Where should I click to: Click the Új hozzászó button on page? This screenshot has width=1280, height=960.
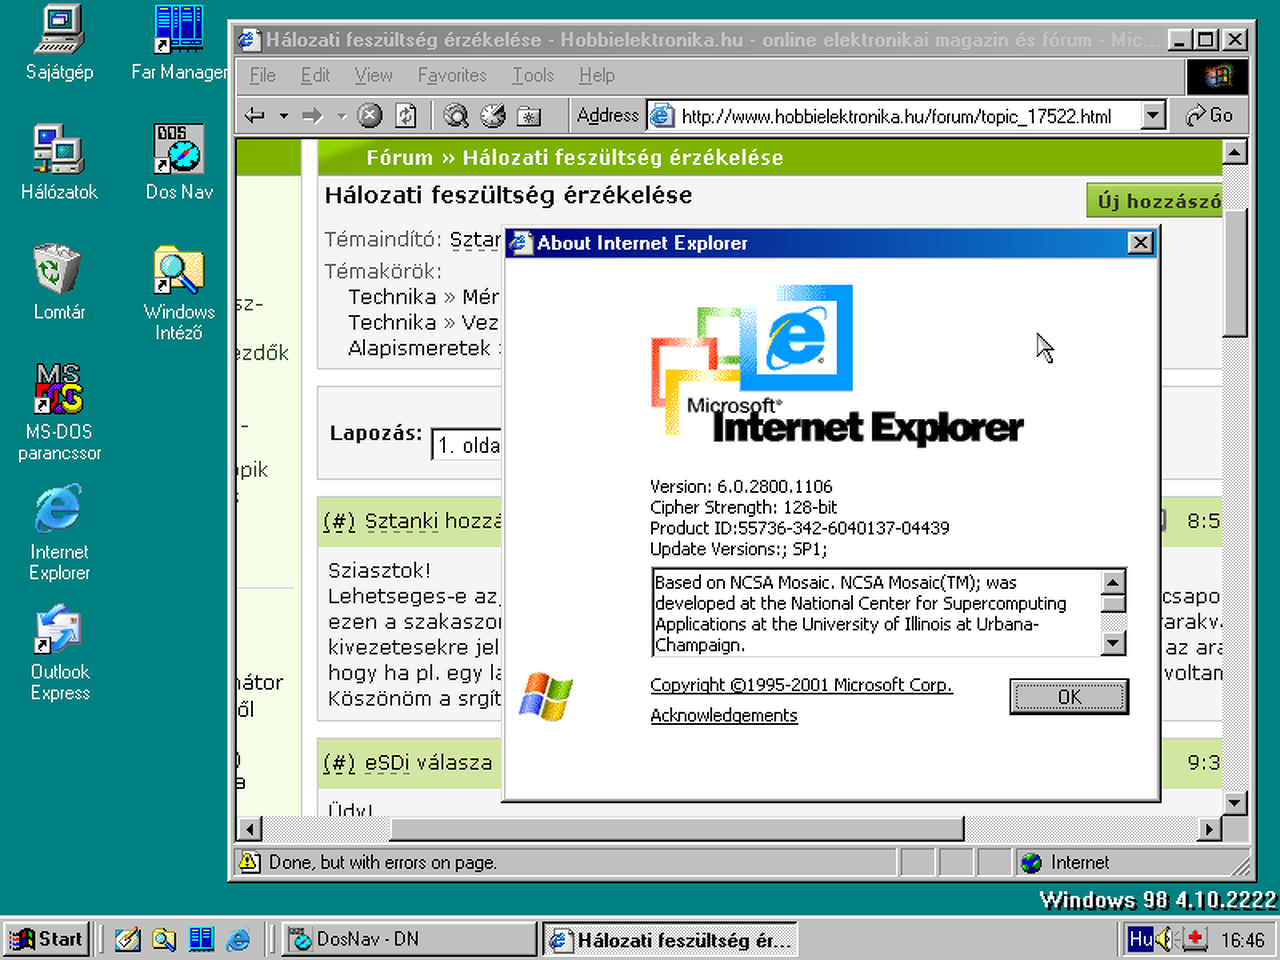tap(1155, 201)
